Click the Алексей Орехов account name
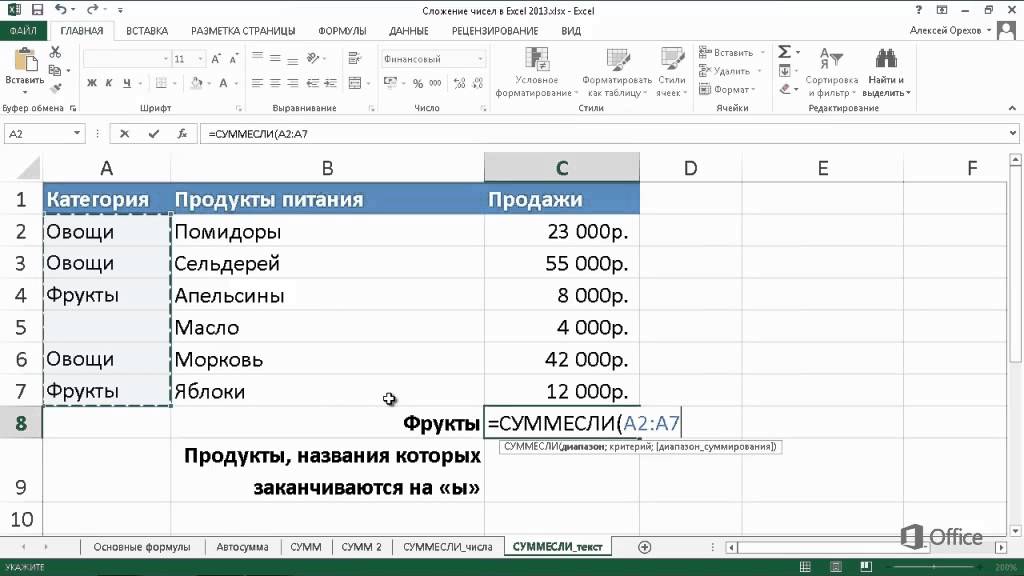 pos(945,31)
